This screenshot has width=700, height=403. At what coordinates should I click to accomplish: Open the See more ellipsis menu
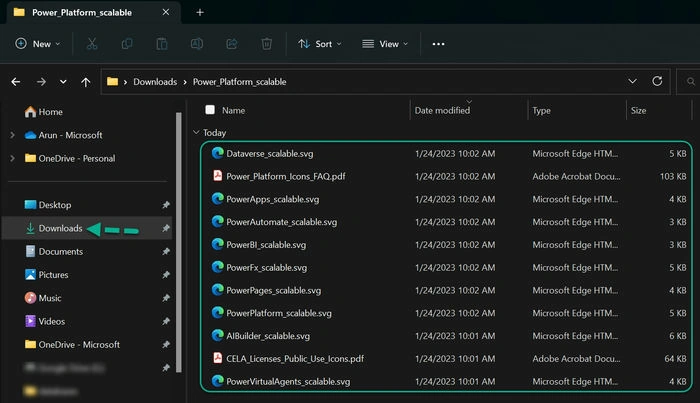click(438, 44)
